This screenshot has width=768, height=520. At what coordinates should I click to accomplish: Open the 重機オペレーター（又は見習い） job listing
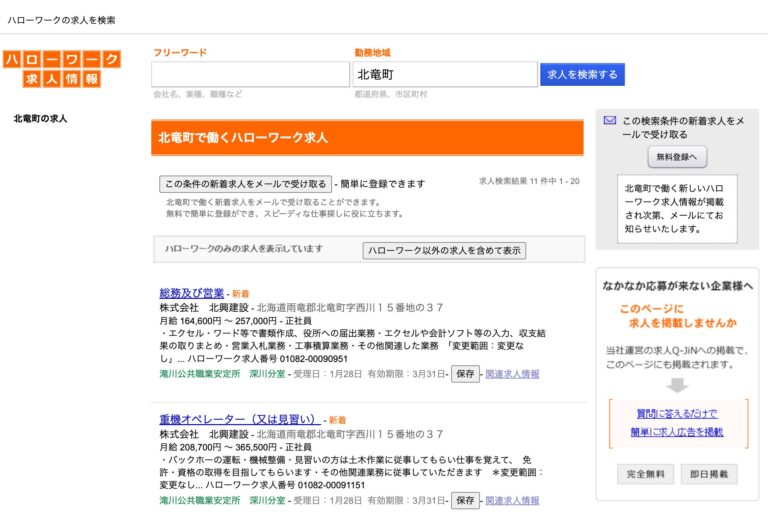(x=239, y=419)
